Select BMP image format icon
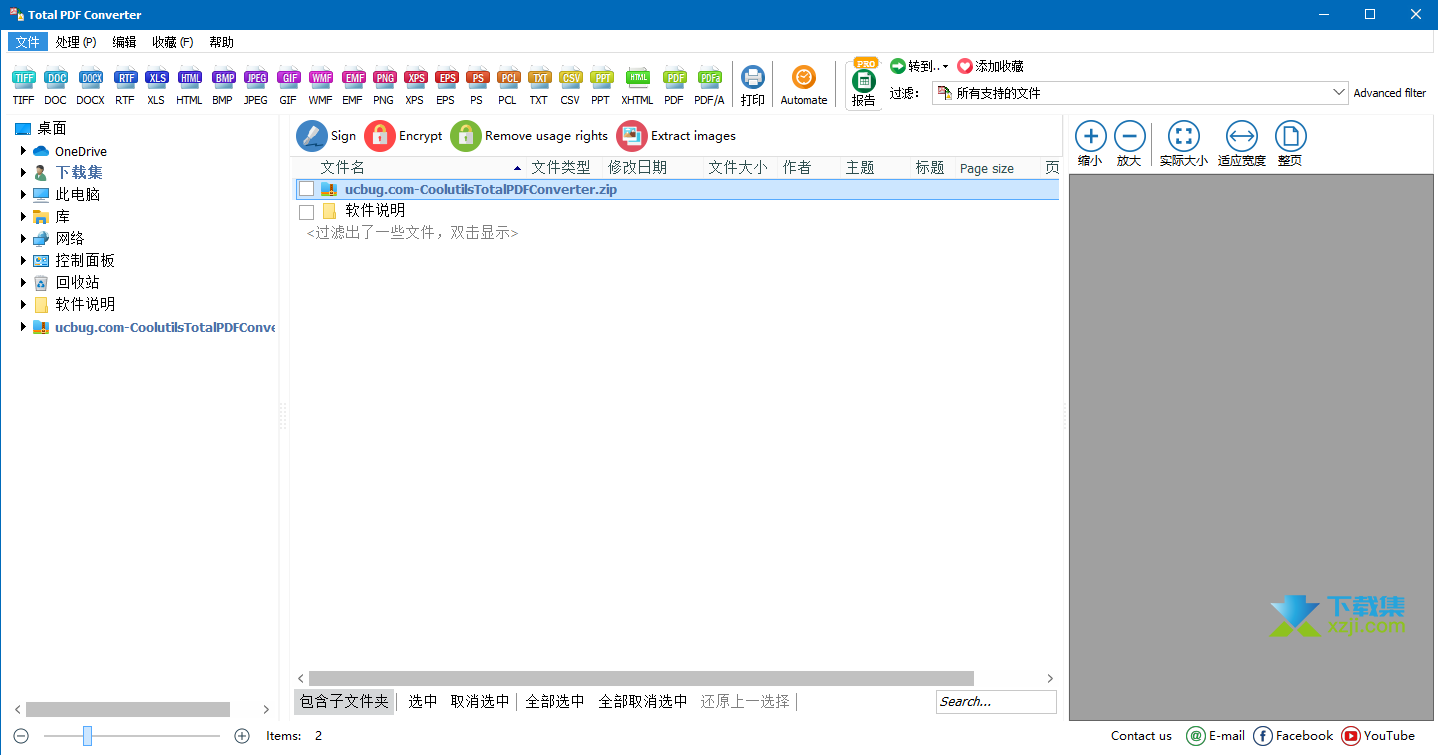This screenshot has height=755, width=1438. [x=223, y=78]
